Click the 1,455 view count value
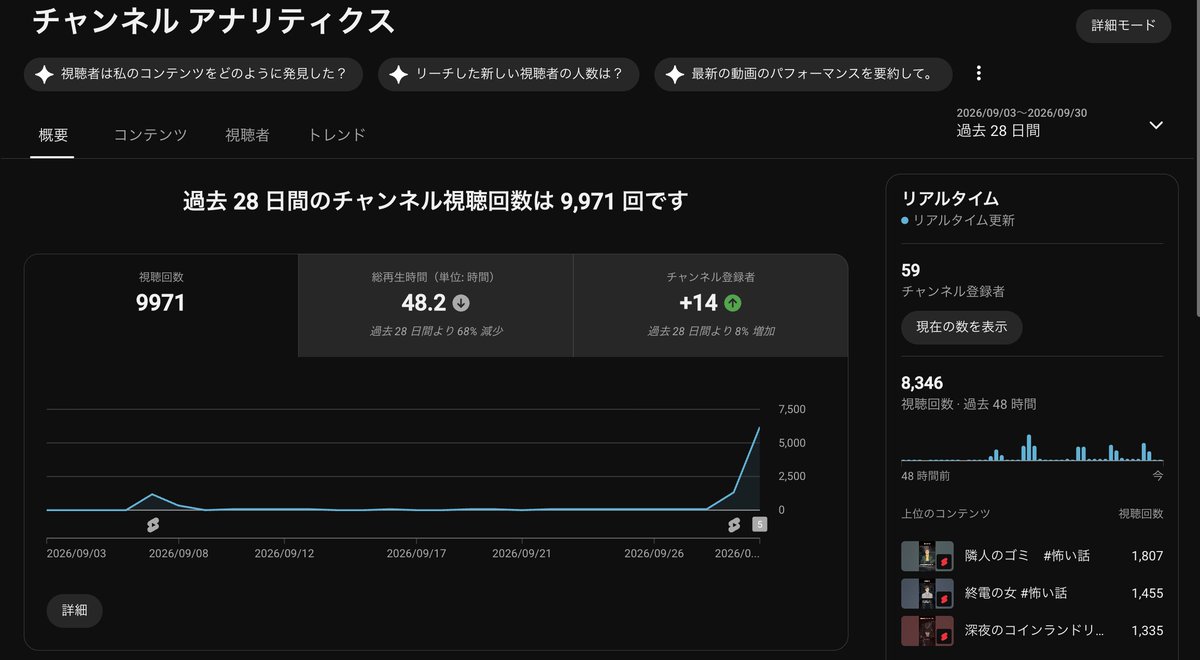Viewport: 1200px width, 660px height. [x=1146, y=593]
